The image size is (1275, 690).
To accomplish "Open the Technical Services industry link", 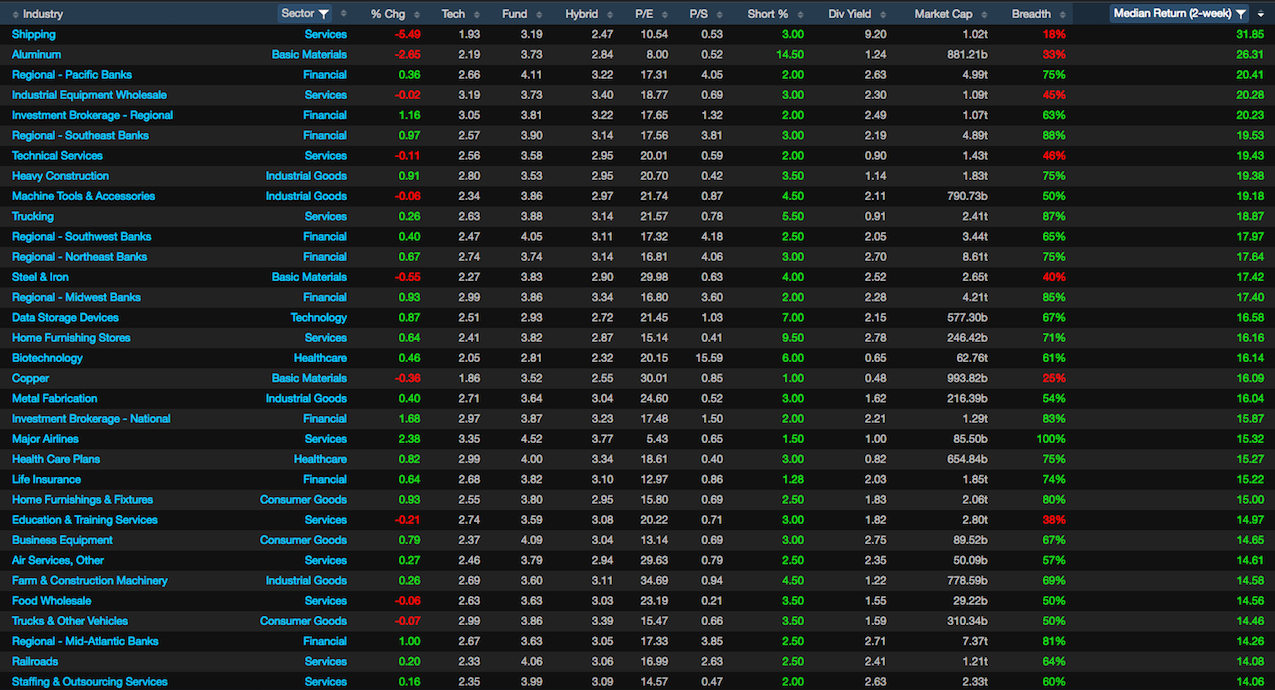I will tap(57, 155).
